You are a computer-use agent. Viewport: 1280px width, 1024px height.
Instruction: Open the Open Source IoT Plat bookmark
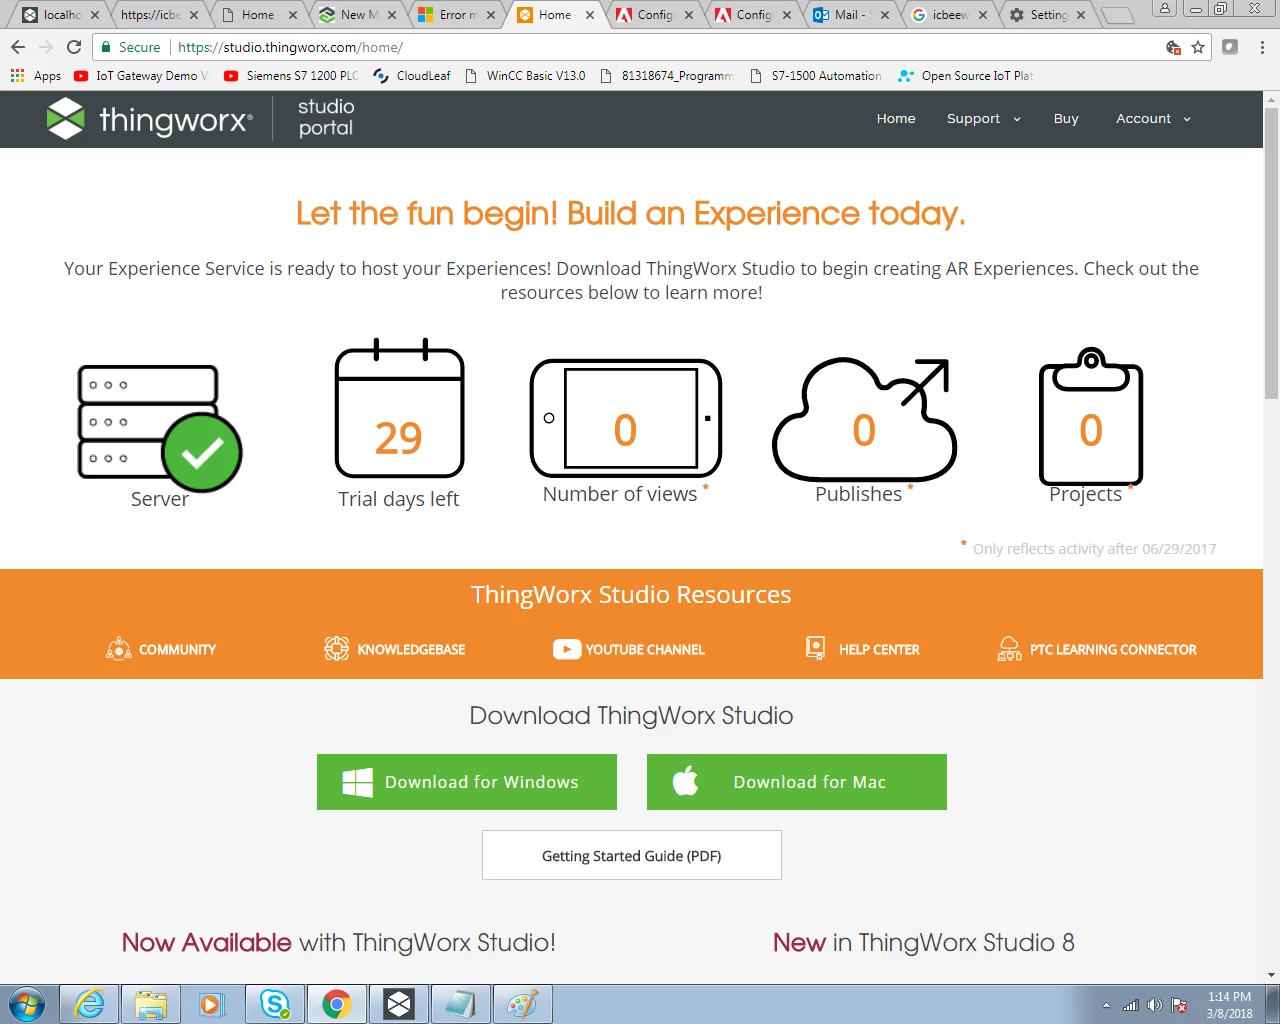966,75
